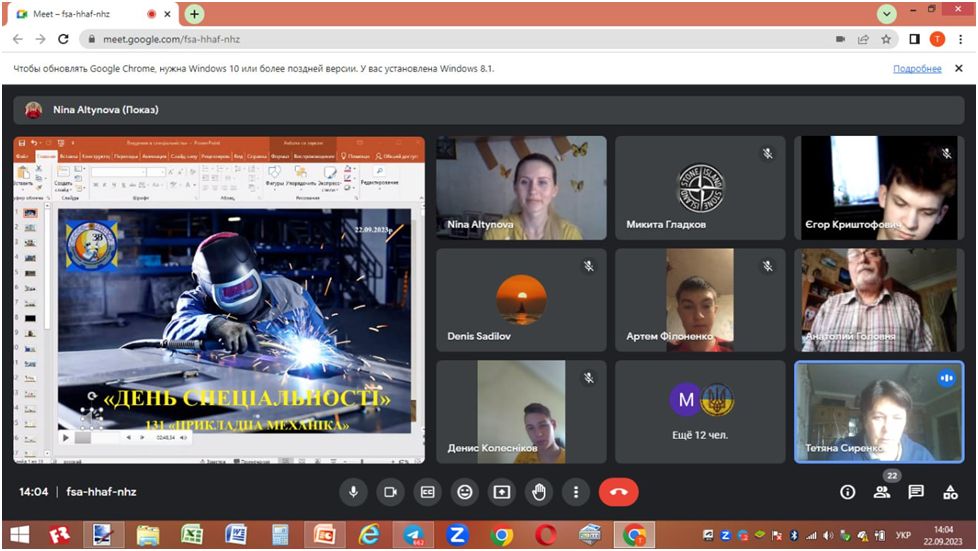Open the emoji reactions button
978x551 pixels.
[x=465, y=492]
